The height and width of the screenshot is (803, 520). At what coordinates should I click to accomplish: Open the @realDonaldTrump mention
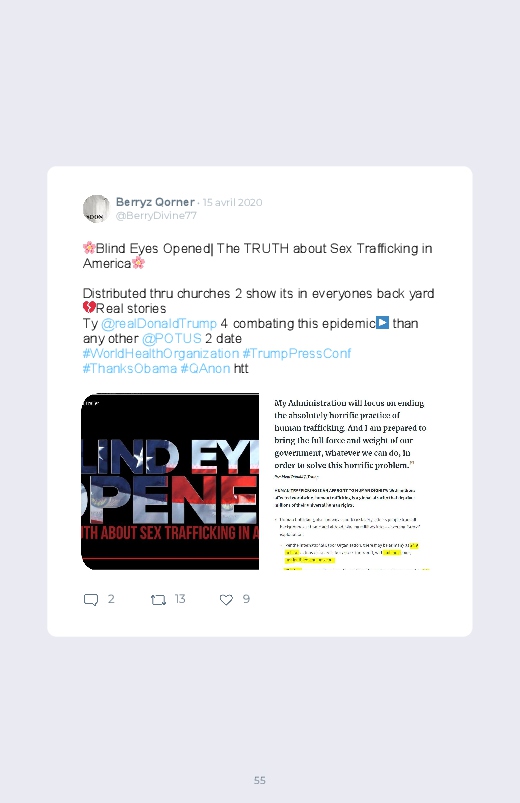point(159,324)
